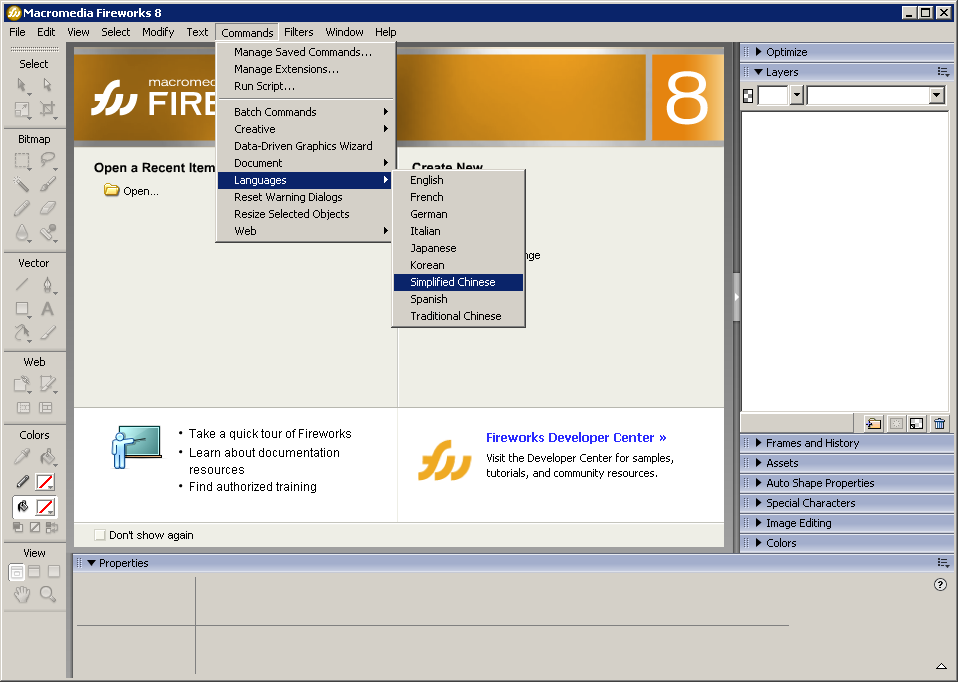
Task: Select the Brush tool
Action: coord(47,184)
